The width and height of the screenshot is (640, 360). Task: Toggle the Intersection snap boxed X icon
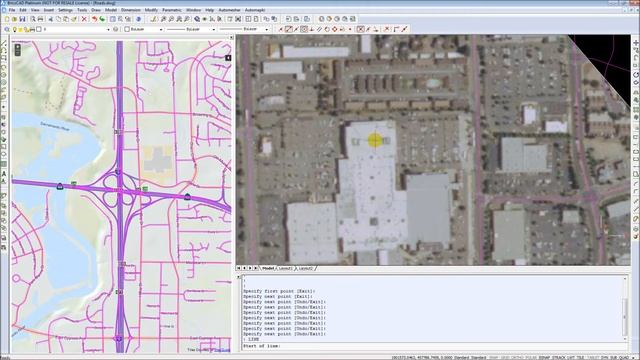pos(360,29)
